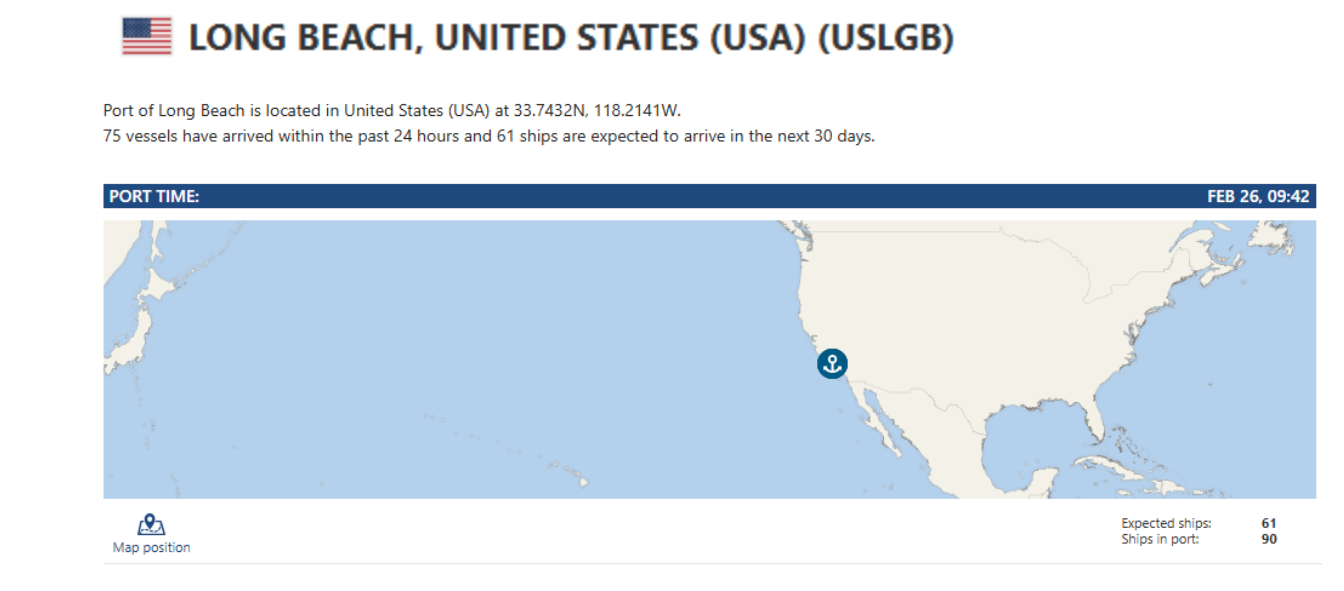Click the anchor port marker on map
The width and height of the screenshot is (1344, 591).
pos(832,364)
